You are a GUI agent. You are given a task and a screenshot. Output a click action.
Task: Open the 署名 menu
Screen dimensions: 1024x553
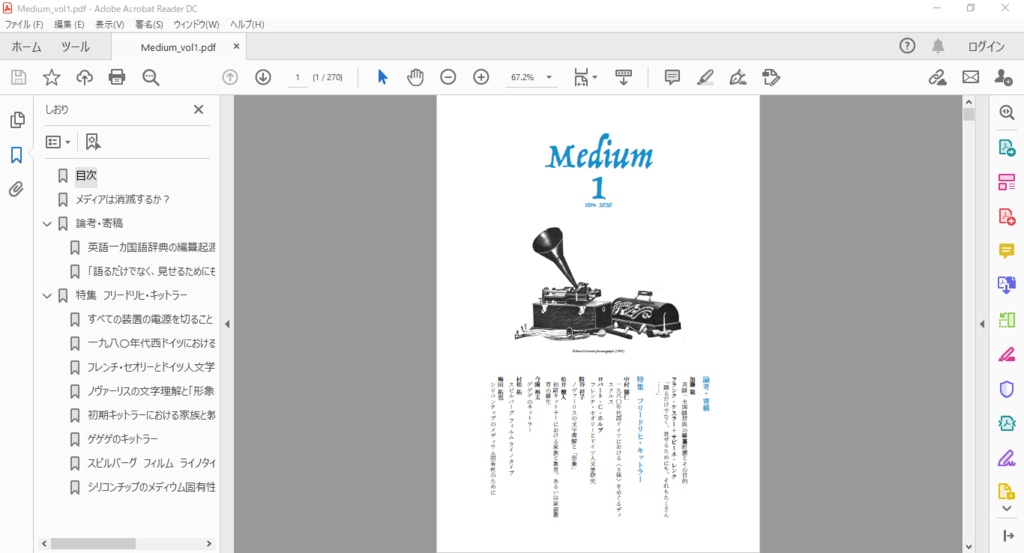pyautogui.click(x=149, y=24)
